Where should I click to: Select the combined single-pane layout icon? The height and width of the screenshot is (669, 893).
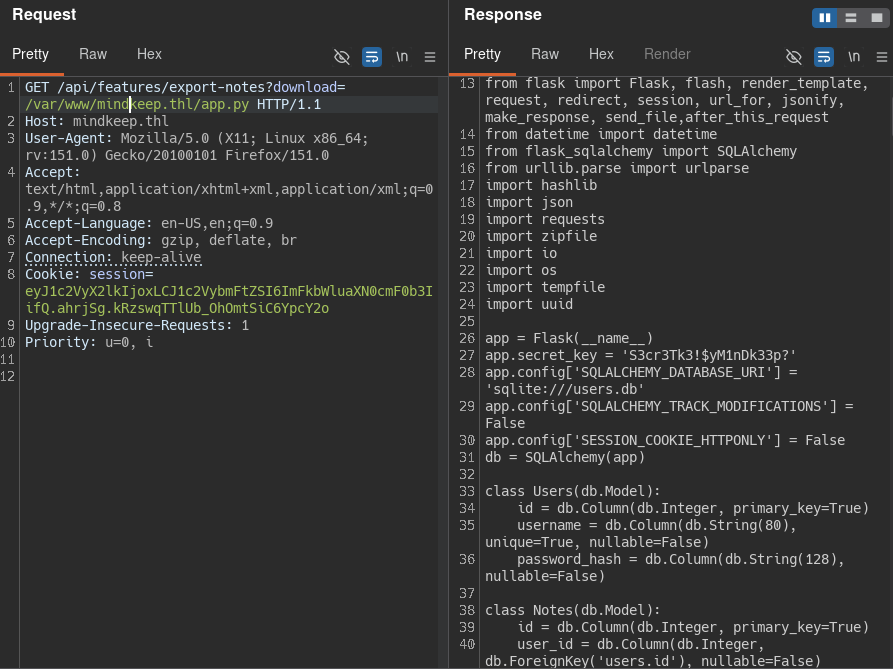tap(876, 18)
